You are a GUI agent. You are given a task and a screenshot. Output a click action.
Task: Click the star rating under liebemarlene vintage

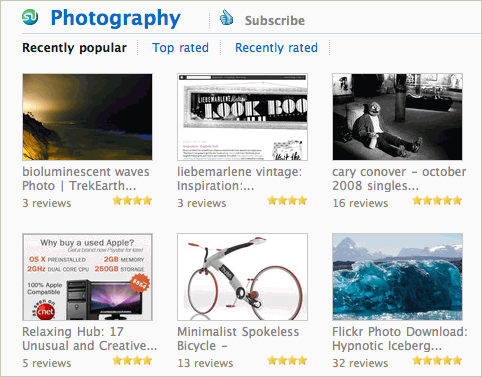coord(287,200)
